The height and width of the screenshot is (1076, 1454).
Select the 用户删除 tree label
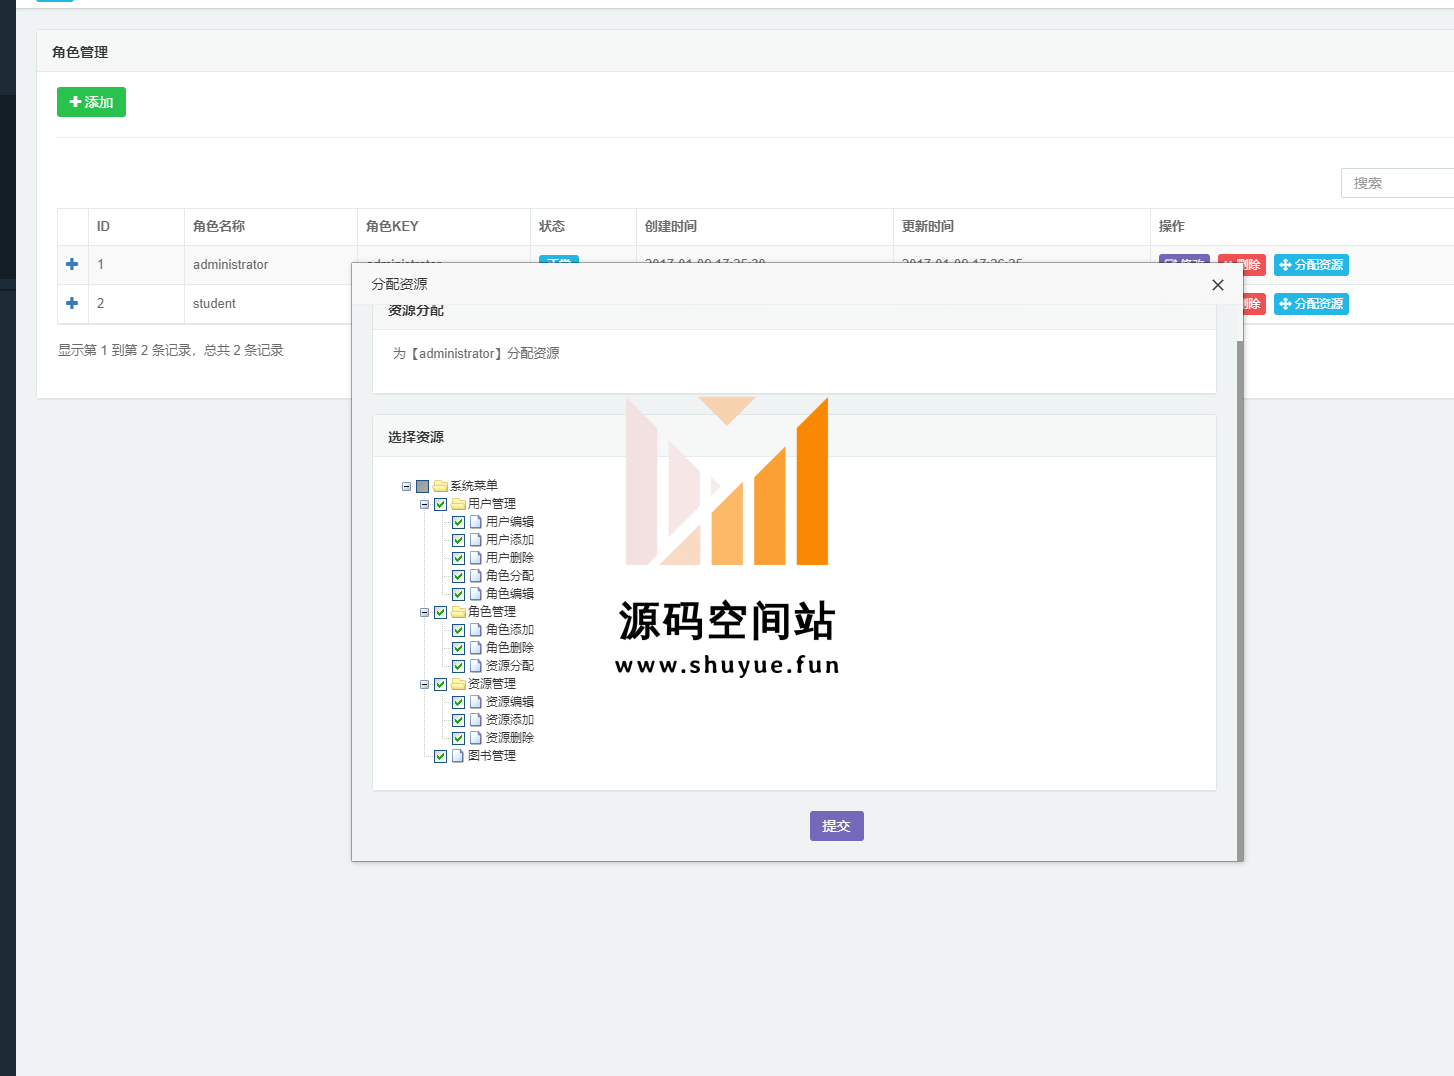(510, 558)
